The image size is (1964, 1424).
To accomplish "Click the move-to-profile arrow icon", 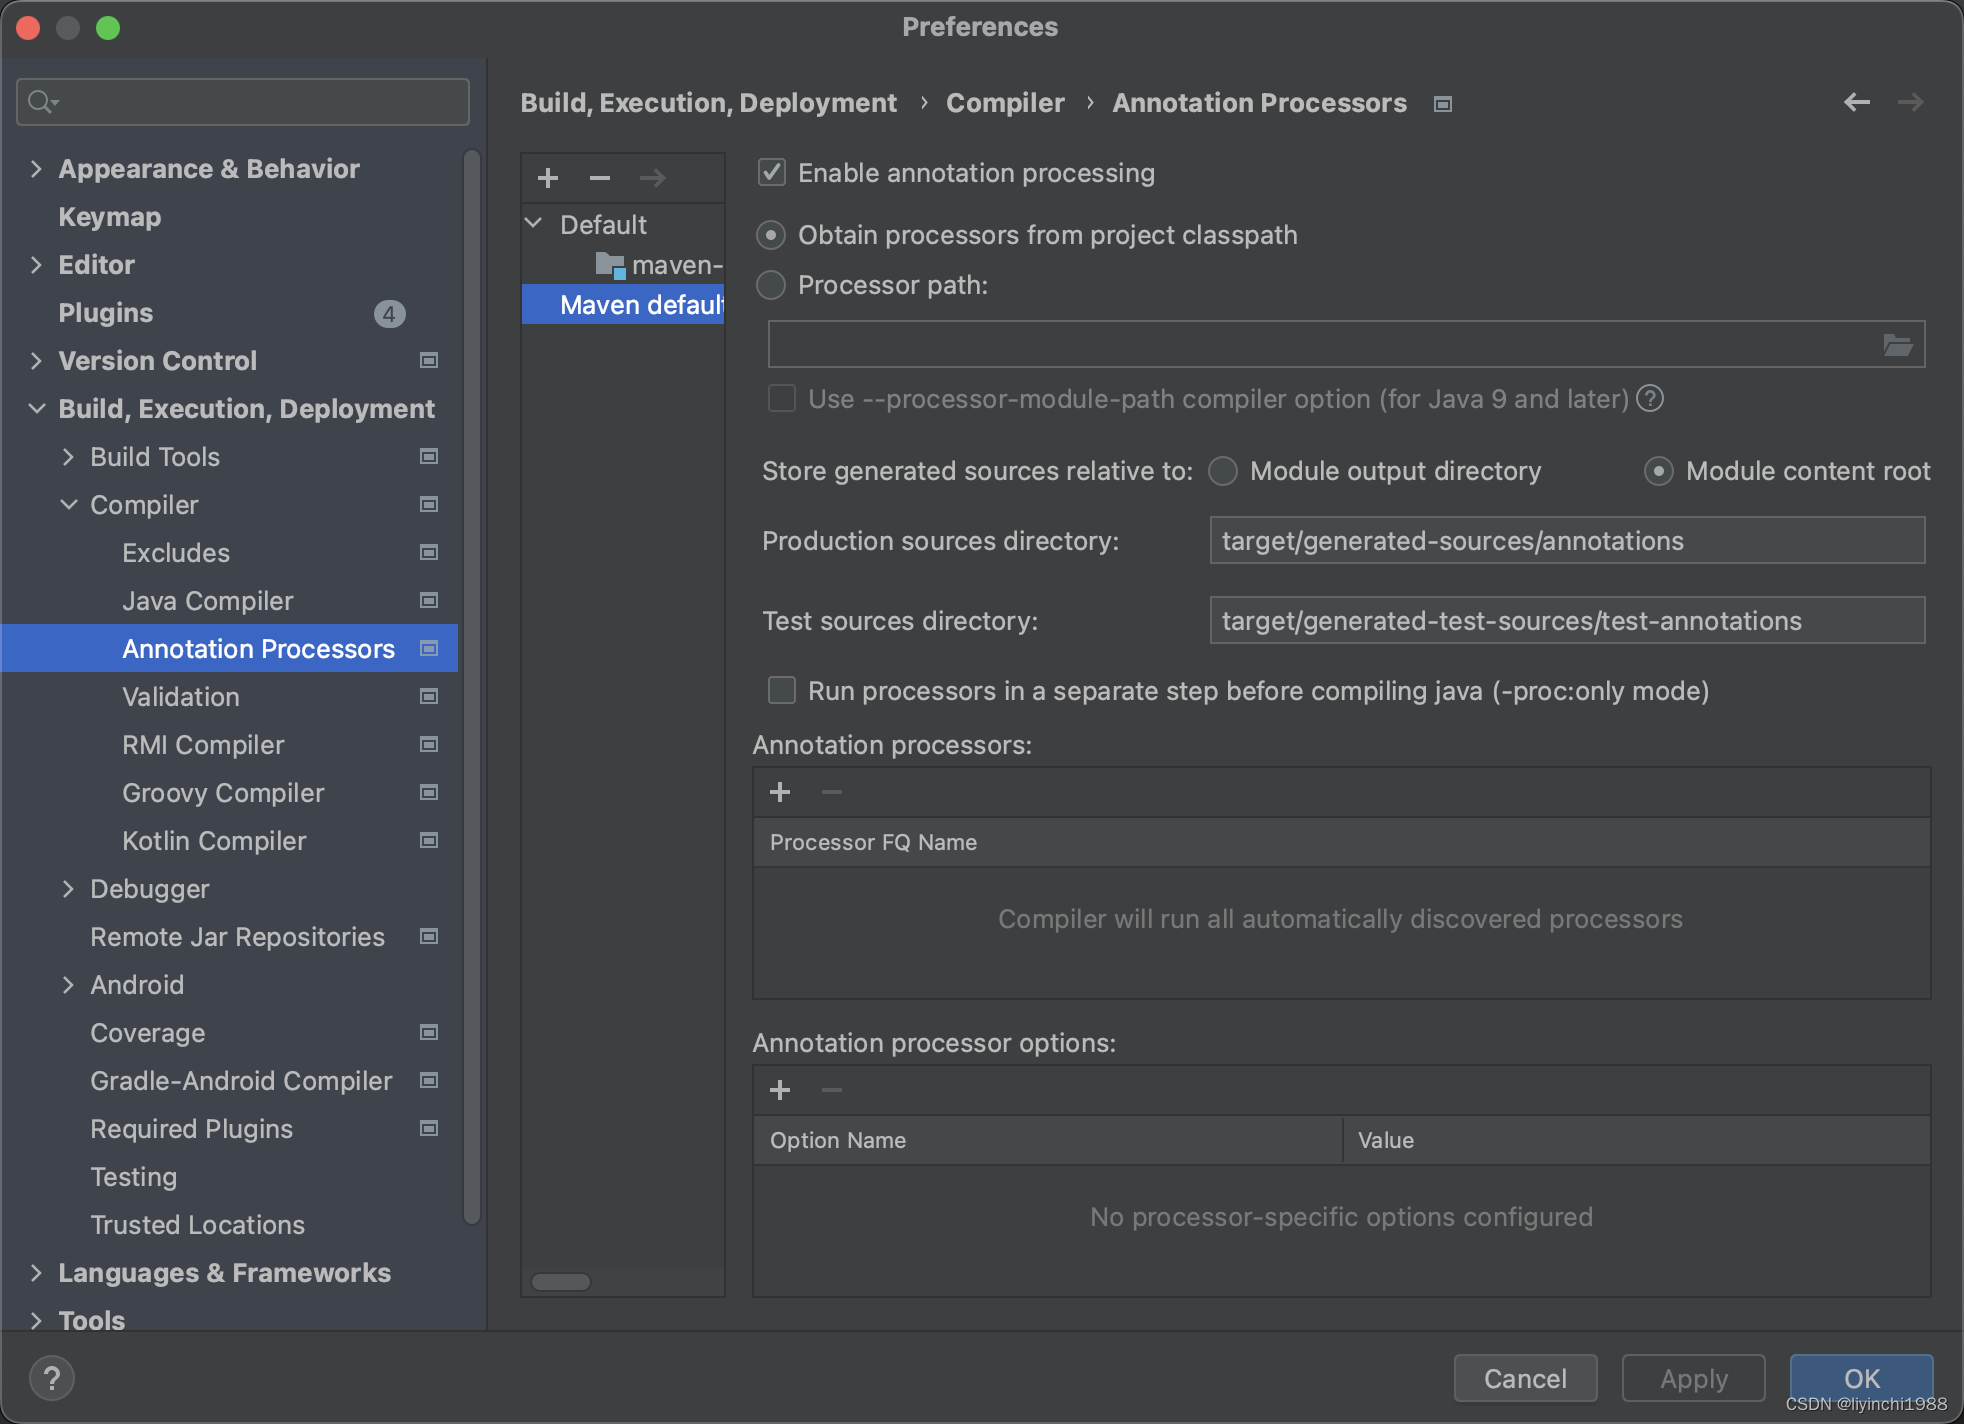I will pyautogui.click(x=651, y=177).
